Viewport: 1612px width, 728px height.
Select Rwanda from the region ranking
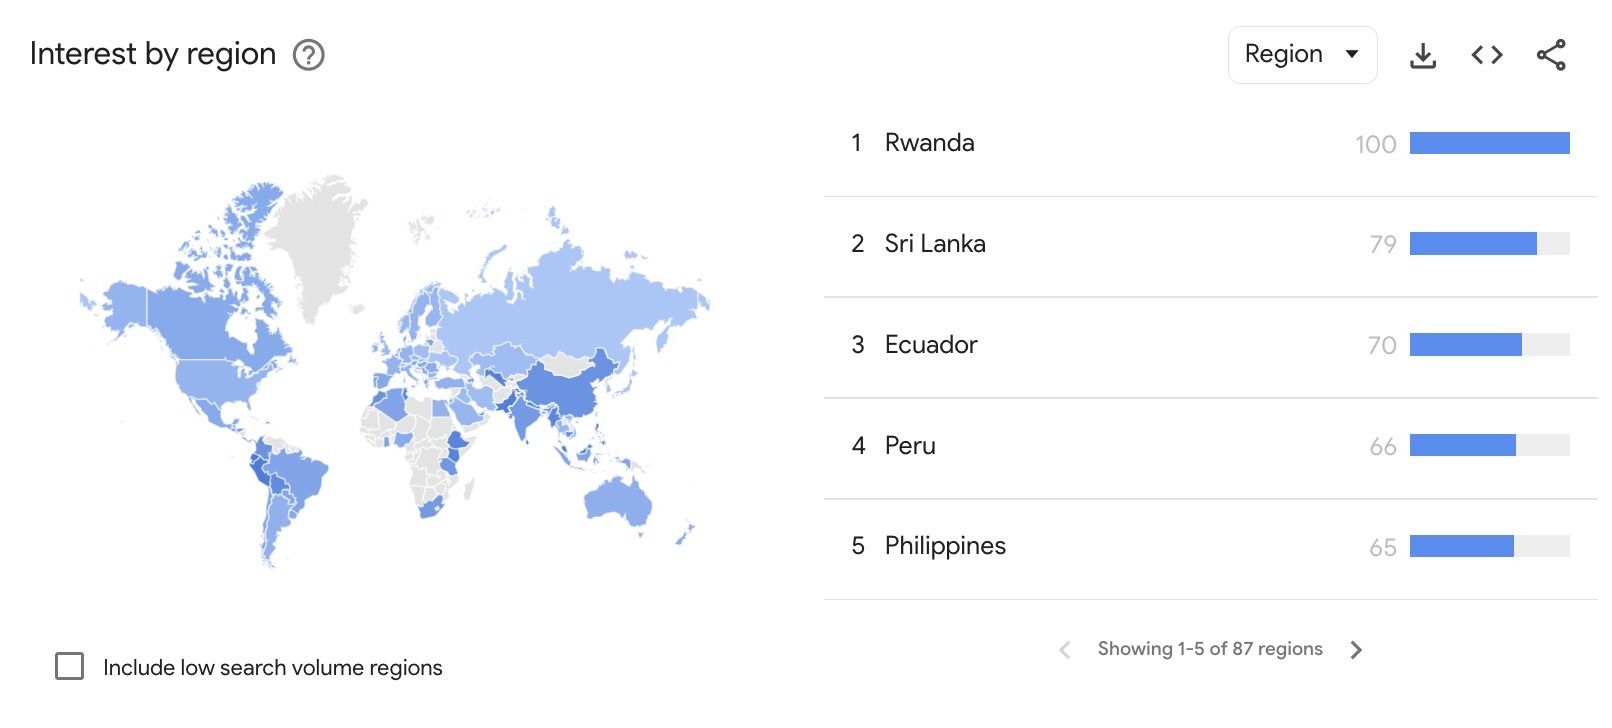click(928, 143)
